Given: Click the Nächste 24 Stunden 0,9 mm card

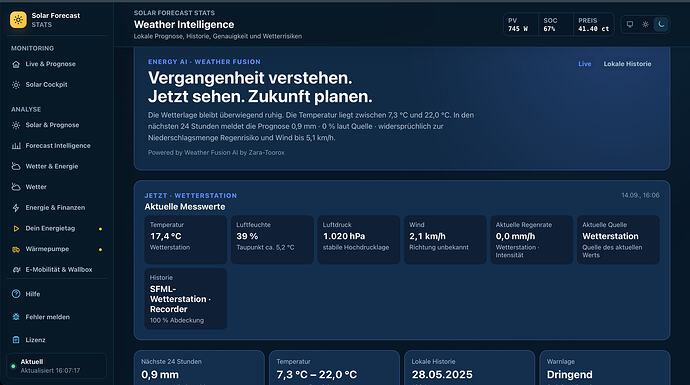Looking at the screenshot, I should point(199,368).
